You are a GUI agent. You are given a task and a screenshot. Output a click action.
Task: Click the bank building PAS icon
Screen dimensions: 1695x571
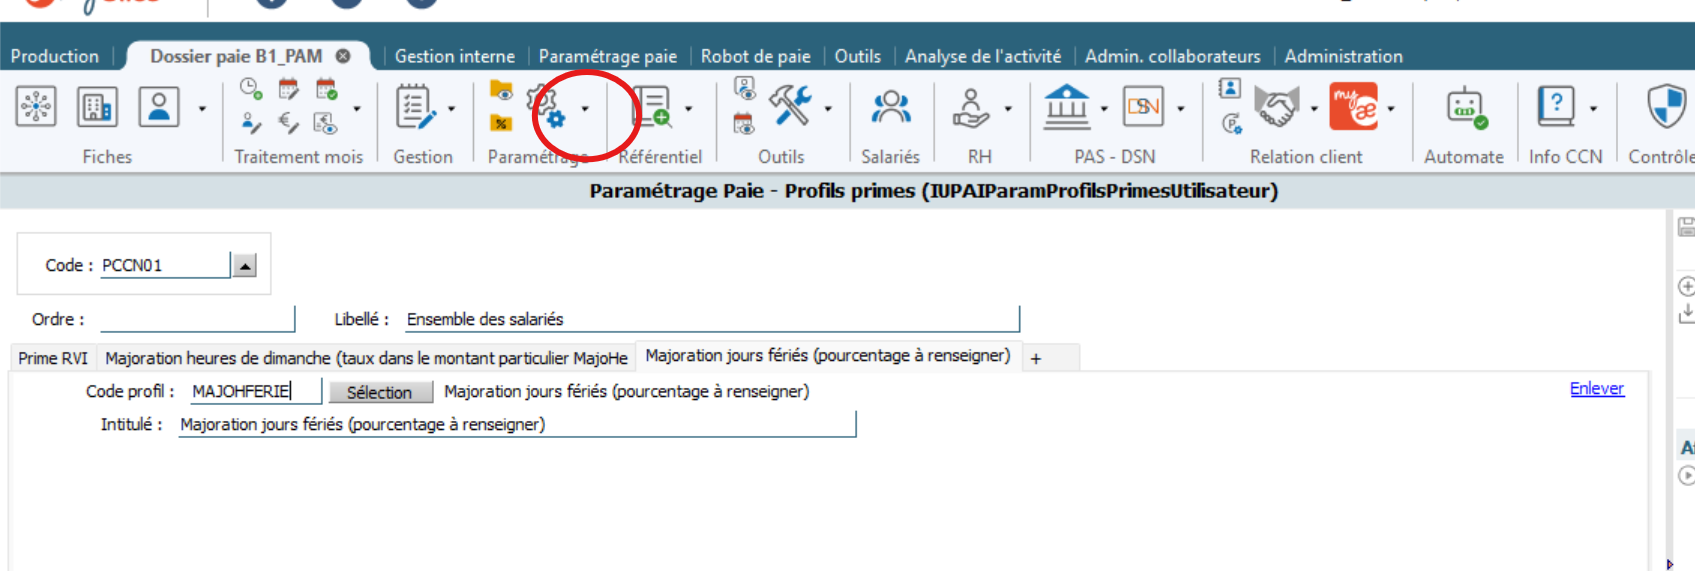pyautogui.click(x=1067, y=107)
